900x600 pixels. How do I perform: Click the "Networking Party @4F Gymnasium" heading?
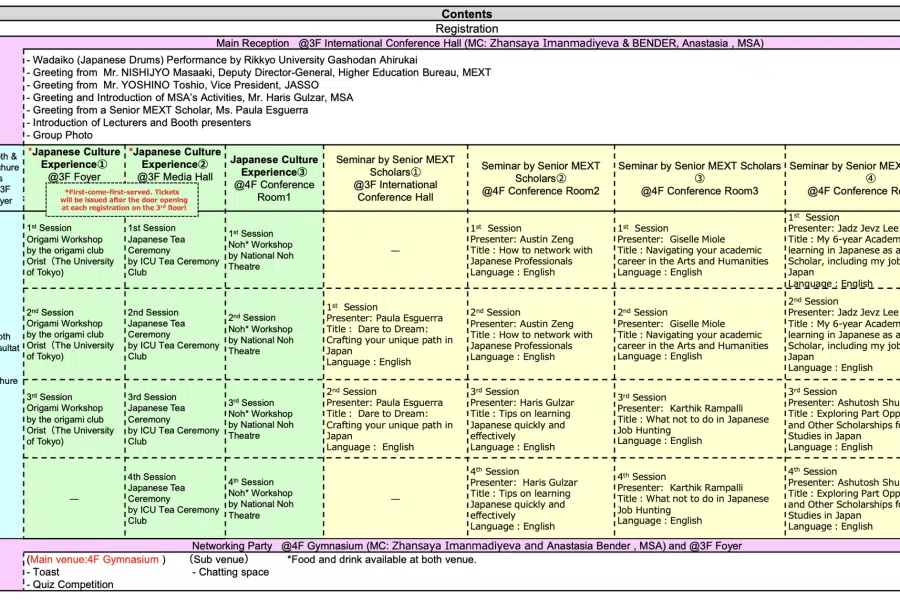467,546
